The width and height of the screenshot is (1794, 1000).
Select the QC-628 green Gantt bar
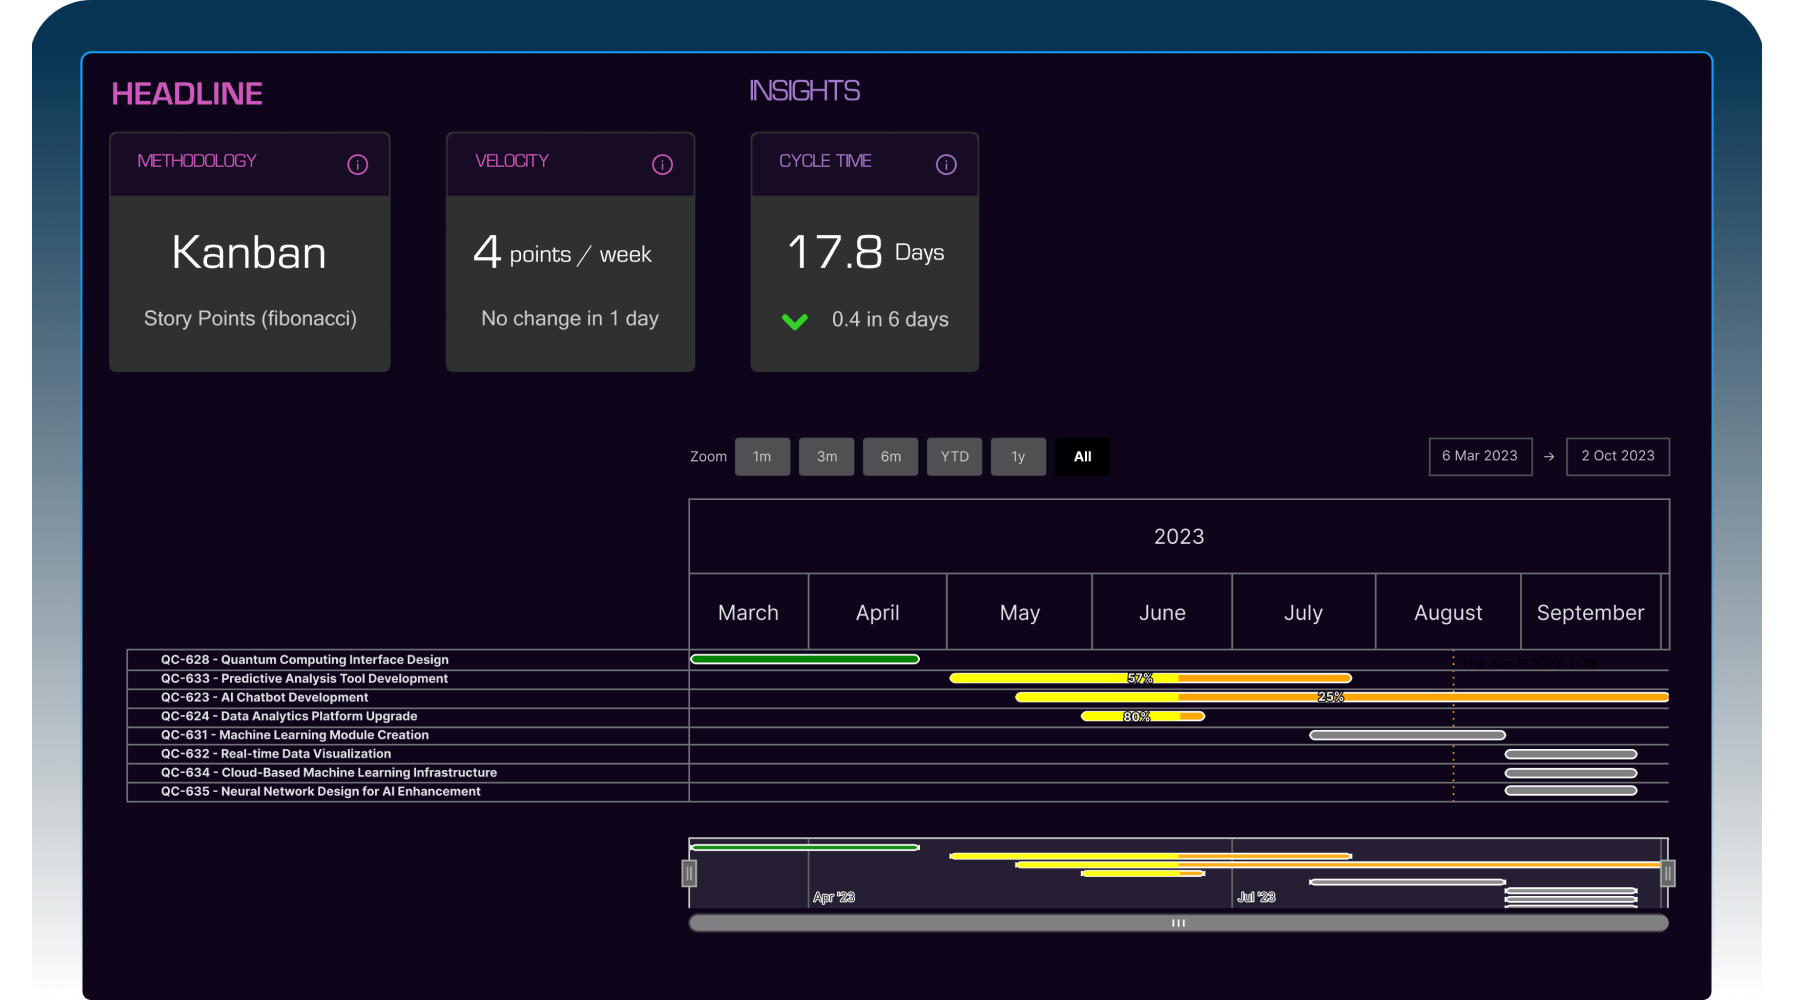[x=804, y=659]
